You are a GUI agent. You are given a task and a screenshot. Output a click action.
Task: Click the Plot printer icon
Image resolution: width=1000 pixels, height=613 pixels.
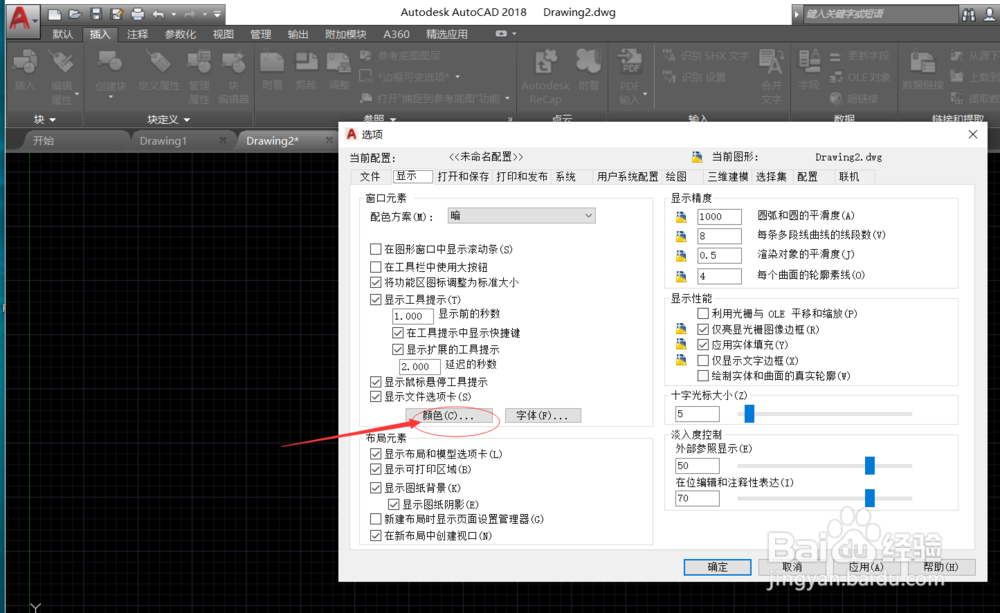coord(137,13)
